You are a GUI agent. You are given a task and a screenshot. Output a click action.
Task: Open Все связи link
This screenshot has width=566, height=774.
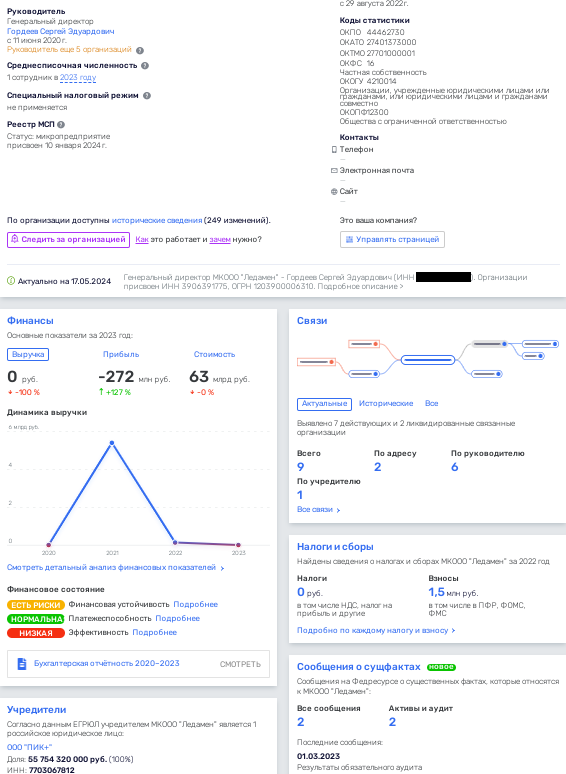319,509
